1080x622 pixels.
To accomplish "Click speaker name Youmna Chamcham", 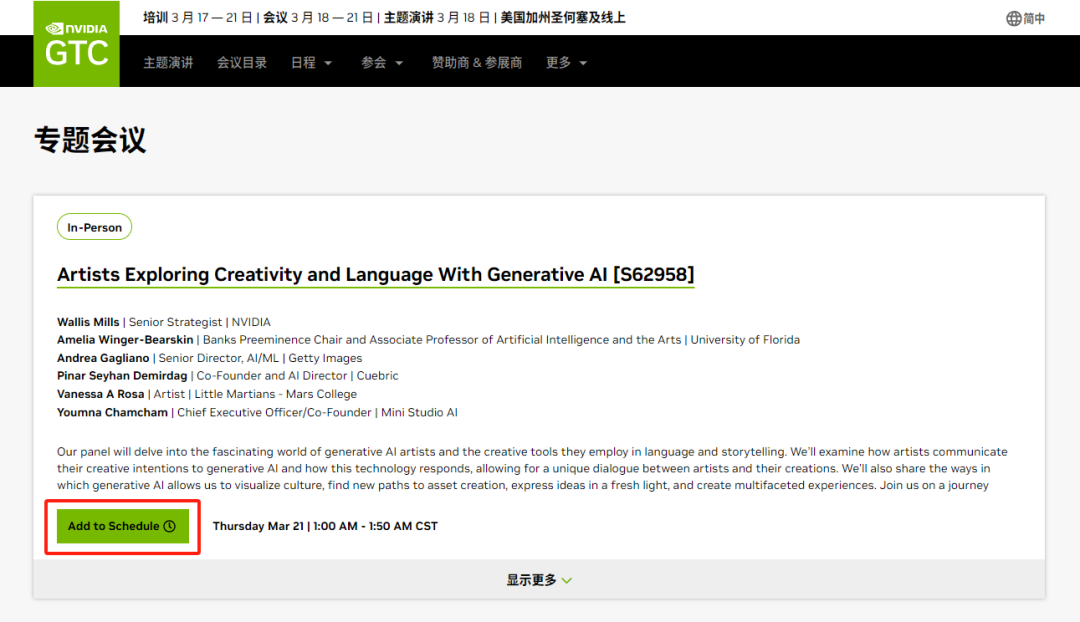I will [x=112, y=412].
